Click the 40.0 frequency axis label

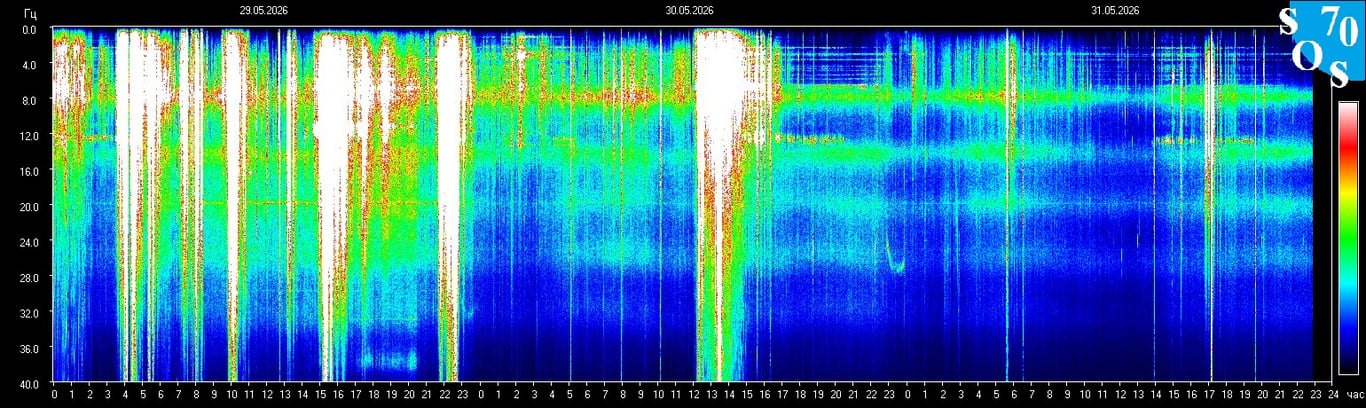[x=29, y=383]
